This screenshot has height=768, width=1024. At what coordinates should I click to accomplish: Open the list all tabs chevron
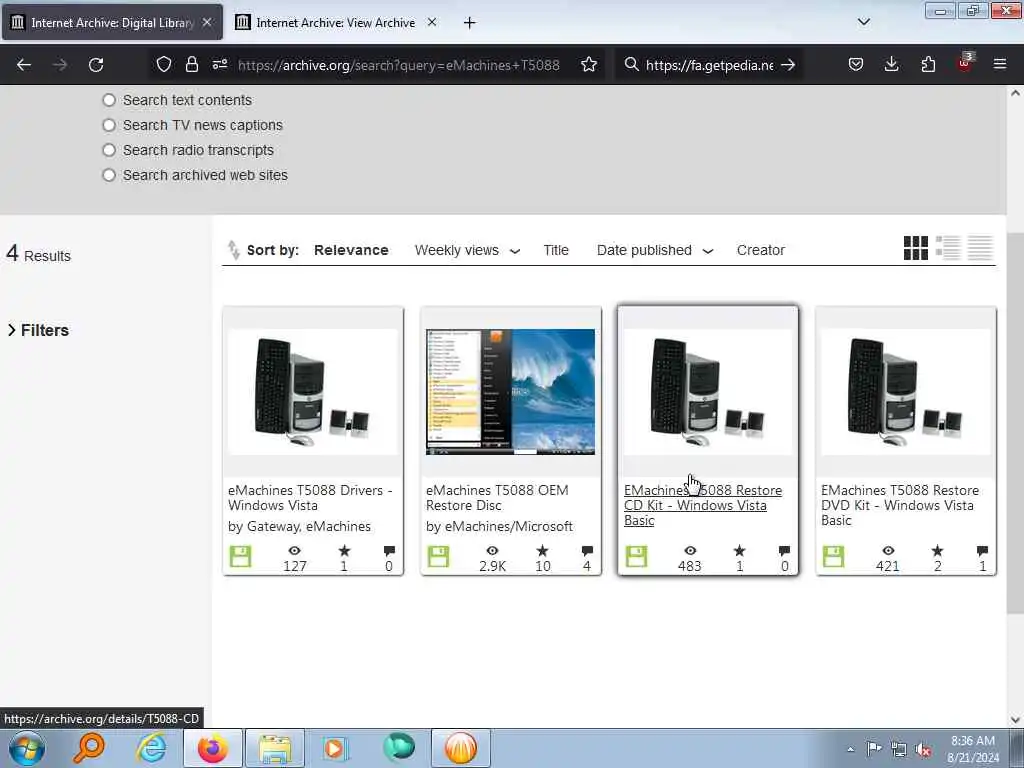863,22
